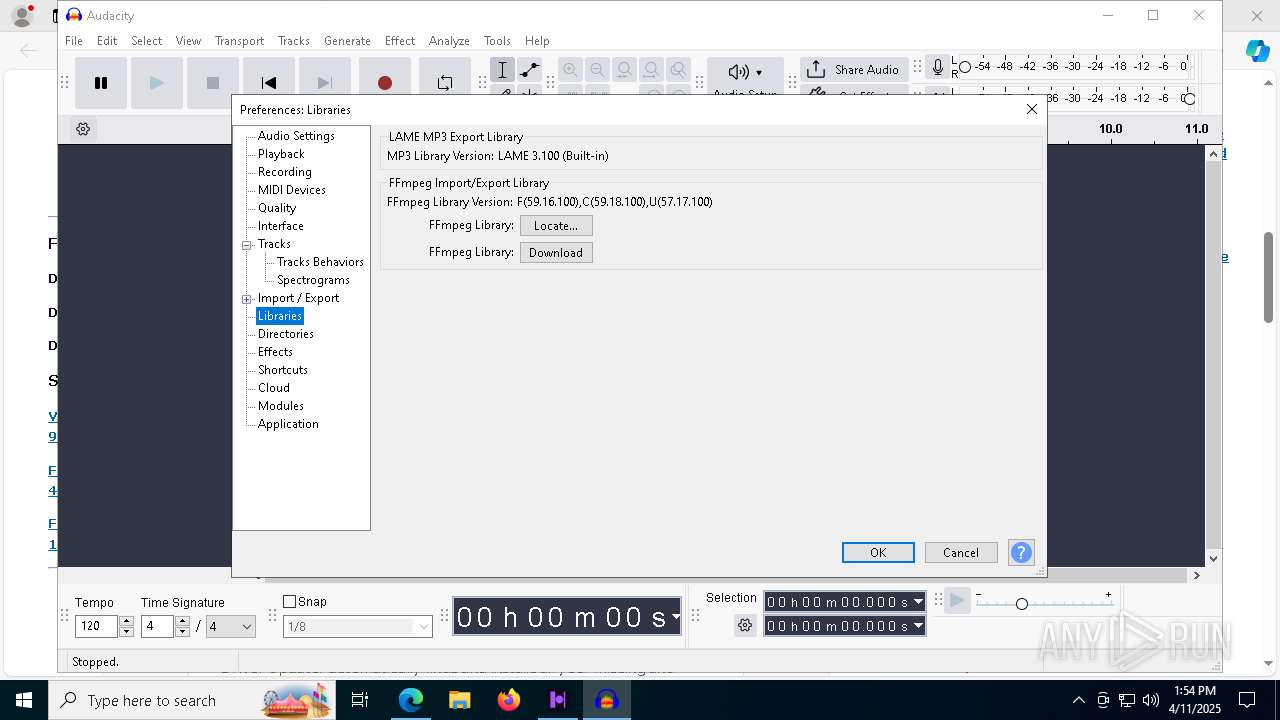
Task: Enable the Snap checkbox
Action: 290,602
